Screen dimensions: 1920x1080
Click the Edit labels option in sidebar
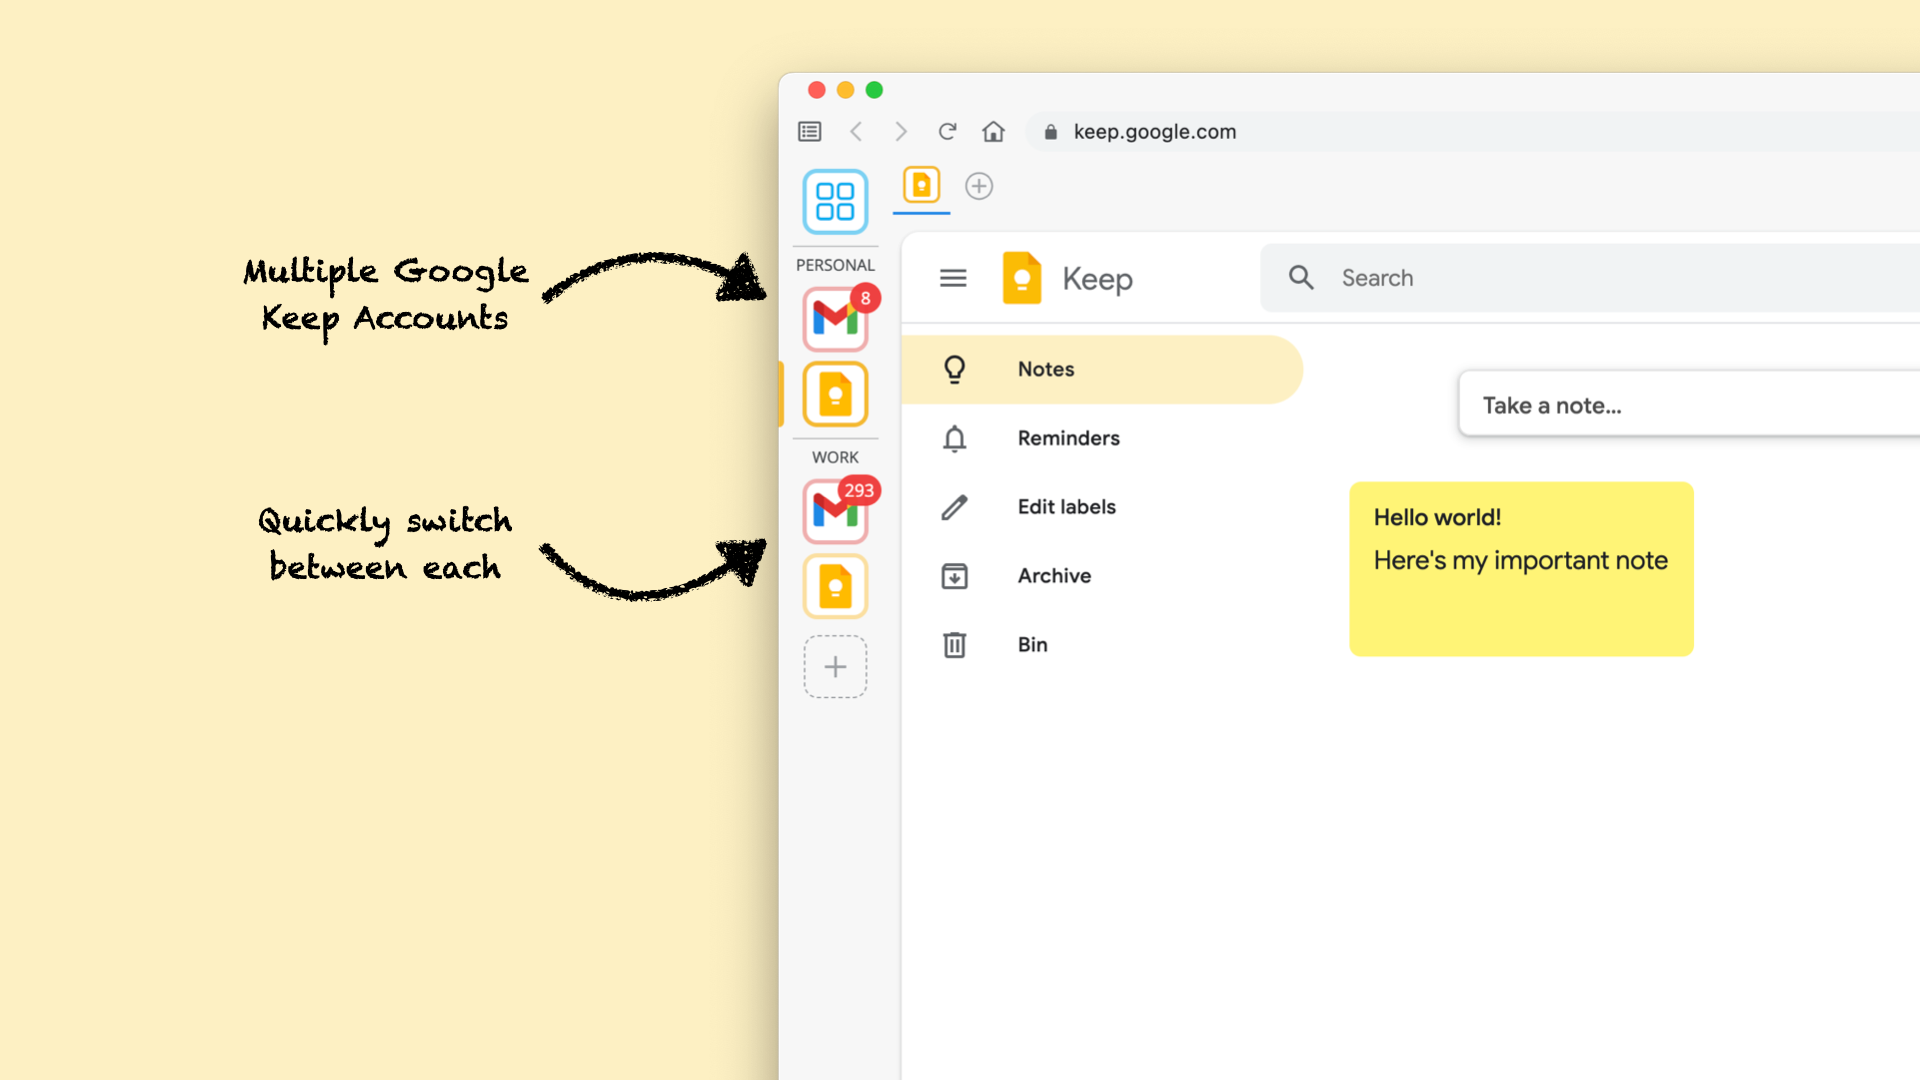[x=1065, y=505]
